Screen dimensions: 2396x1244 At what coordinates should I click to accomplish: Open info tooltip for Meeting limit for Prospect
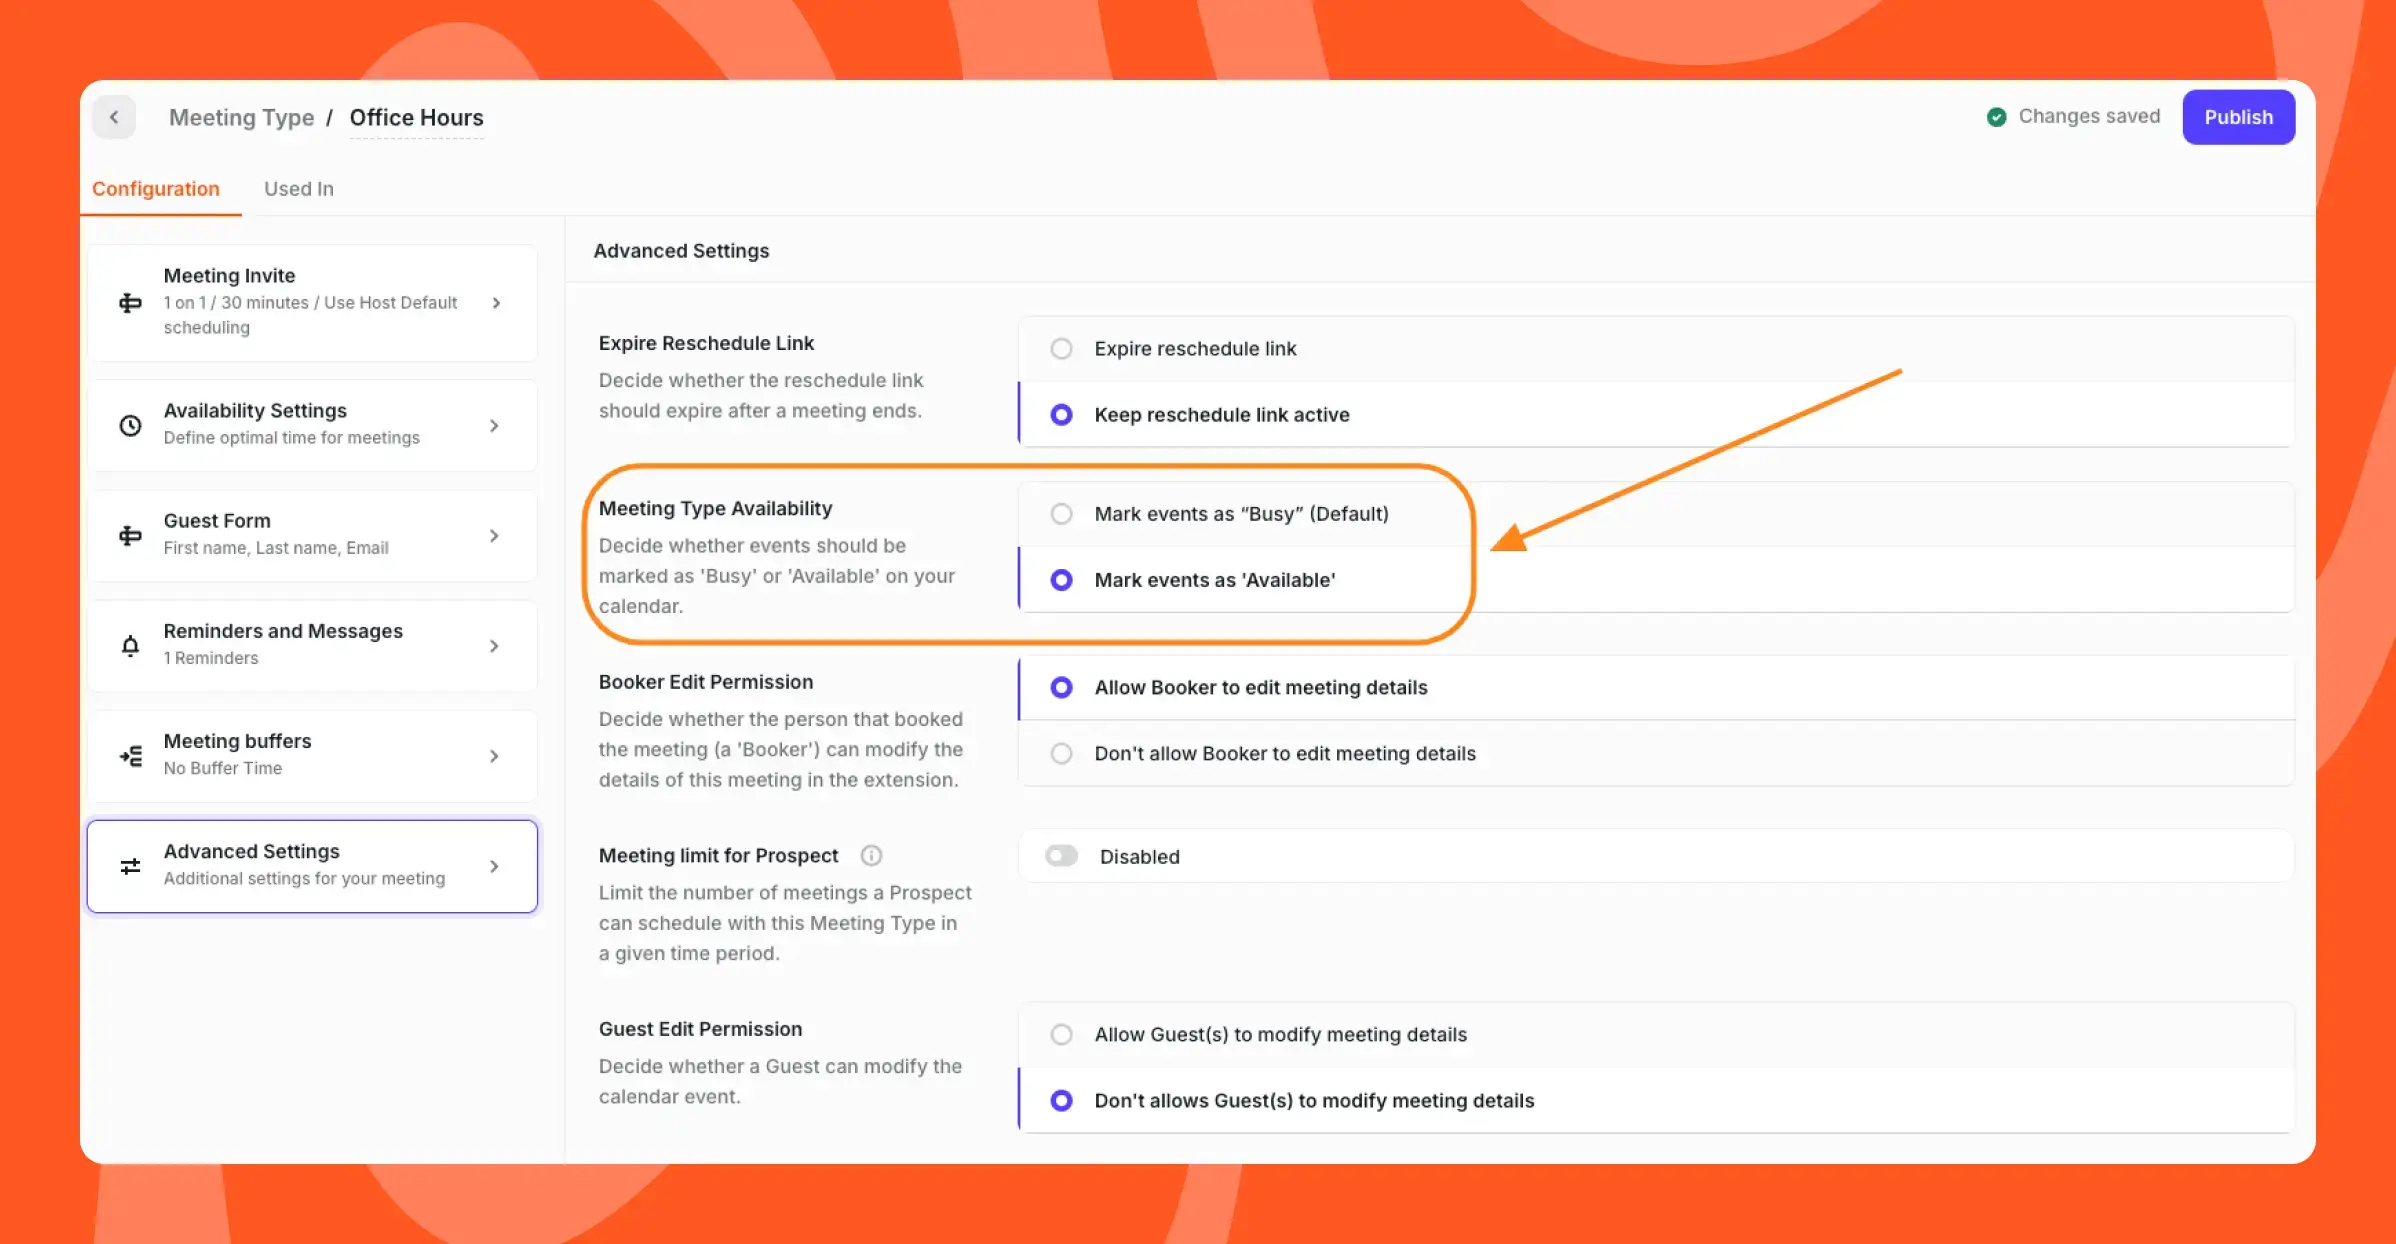point(871,855)
